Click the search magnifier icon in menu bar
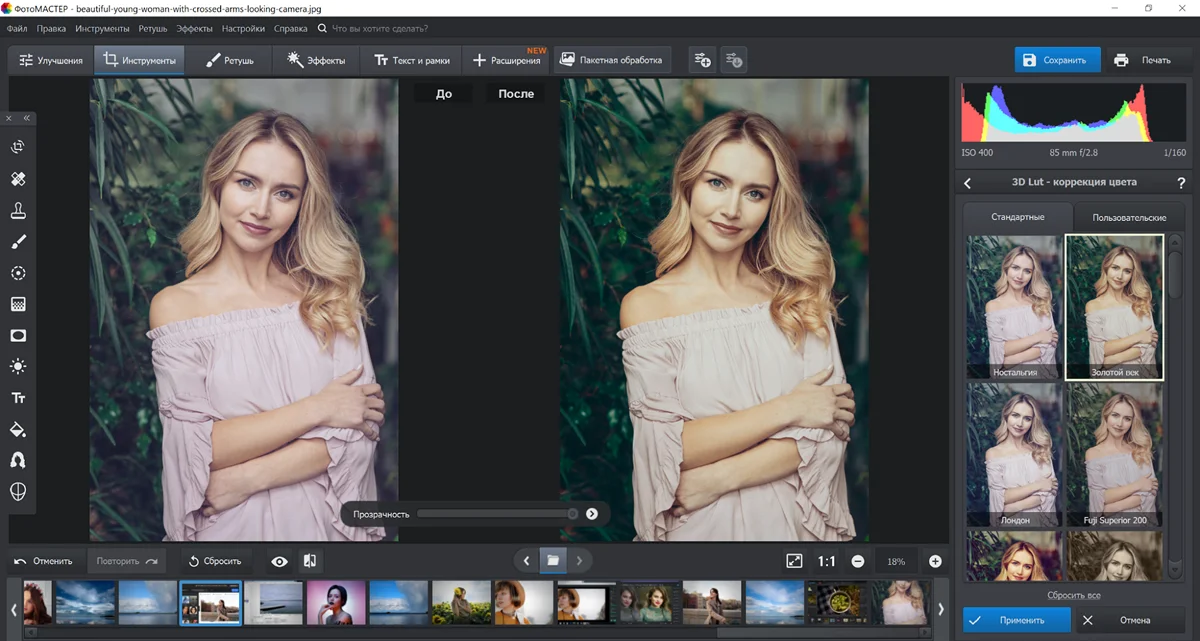 pos(322,29)
